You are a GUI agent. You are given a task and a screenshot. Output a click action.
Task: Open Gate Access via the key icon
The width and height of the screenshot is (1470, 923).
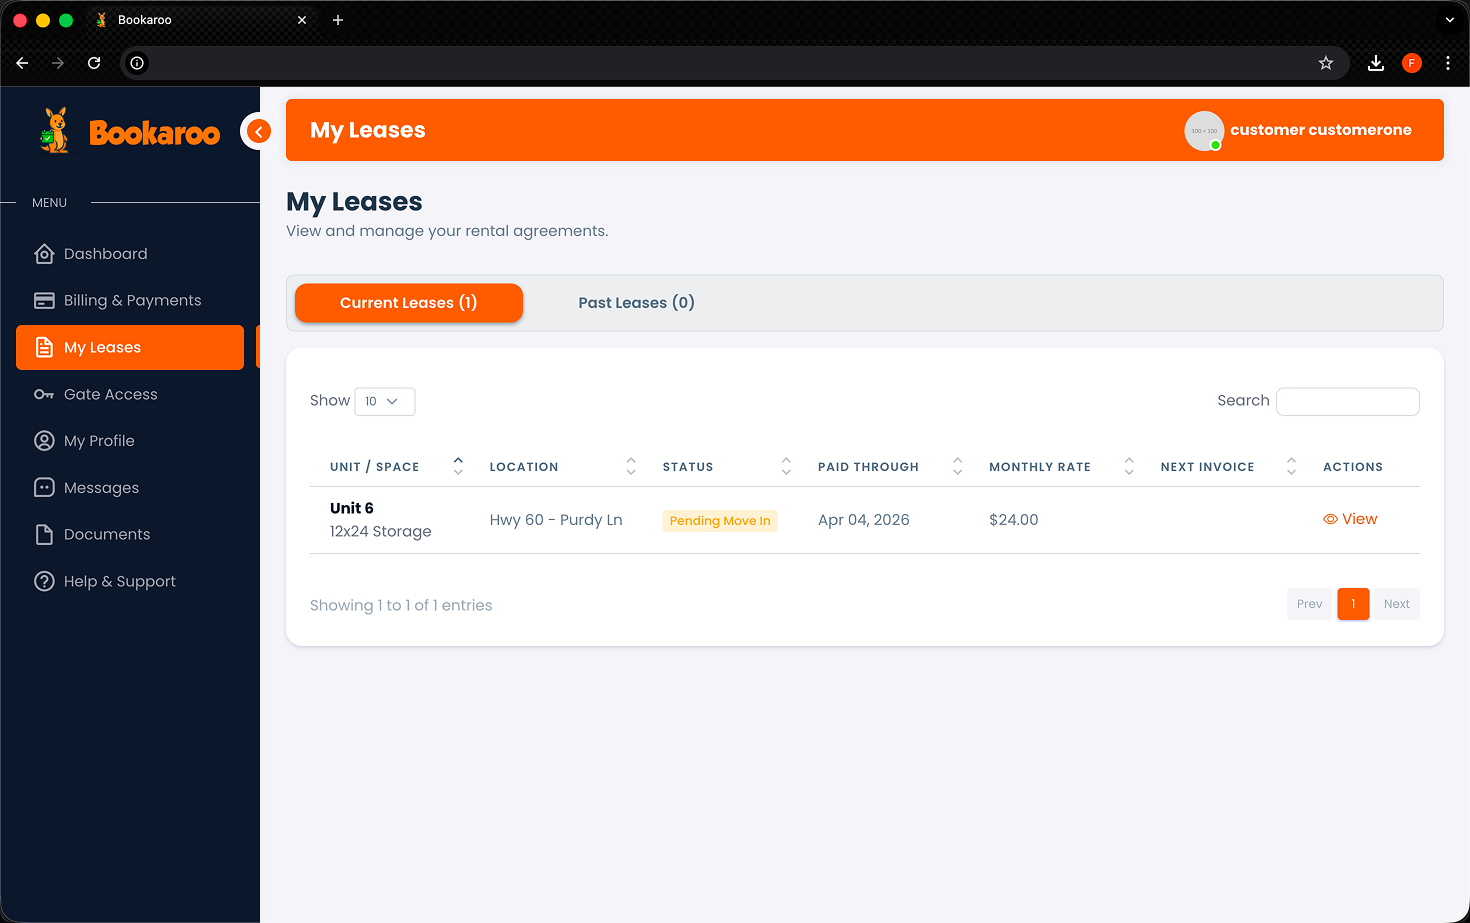coord(44,394)
